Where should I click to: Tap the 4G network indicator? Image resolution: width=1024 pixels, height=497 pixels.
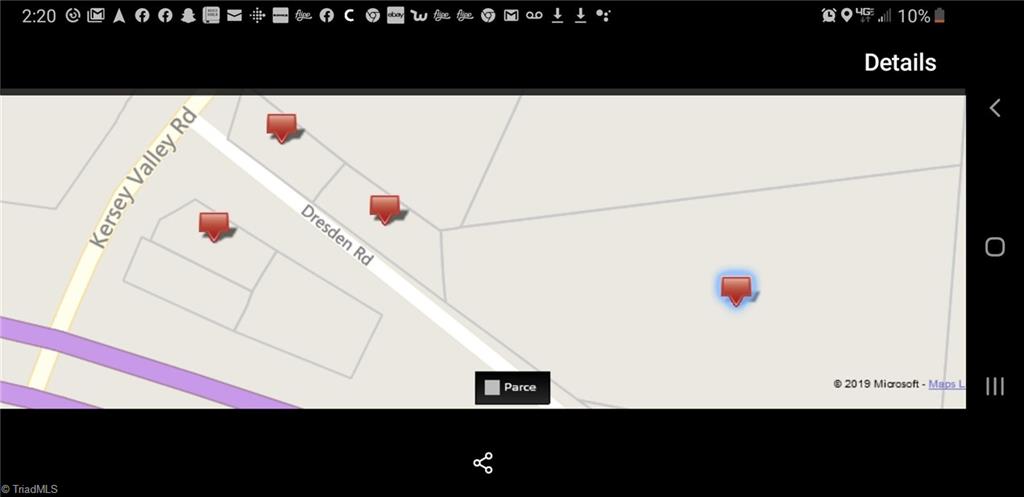click(865, 16)
